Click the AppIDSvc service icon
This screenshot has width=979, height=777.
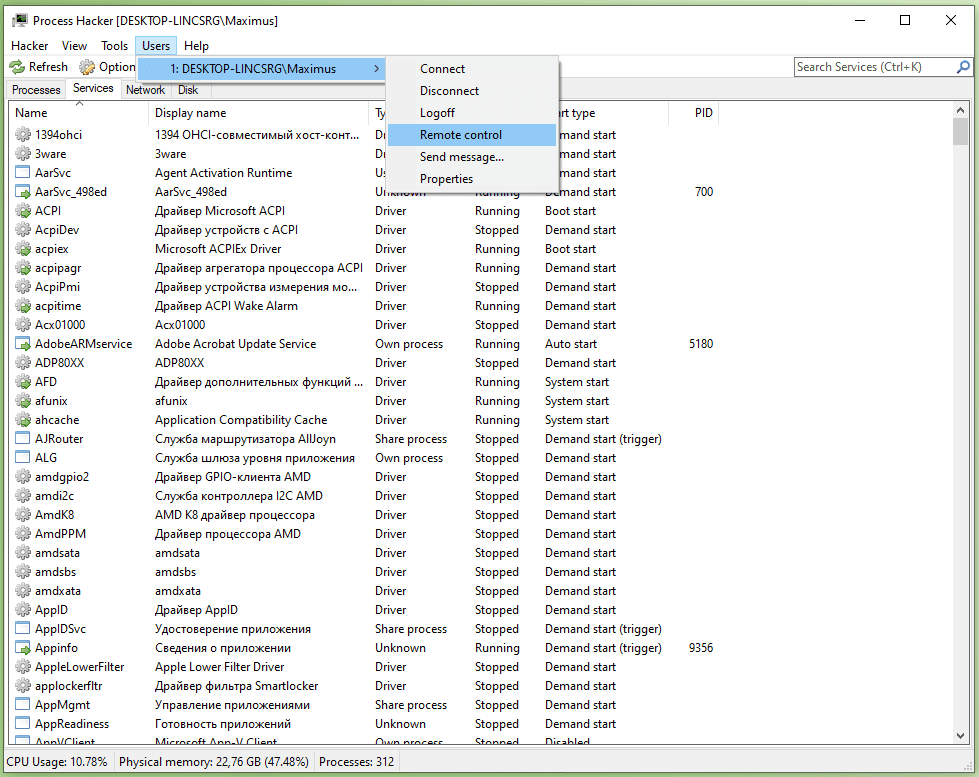pyautogui.click(x=22, y=629)
